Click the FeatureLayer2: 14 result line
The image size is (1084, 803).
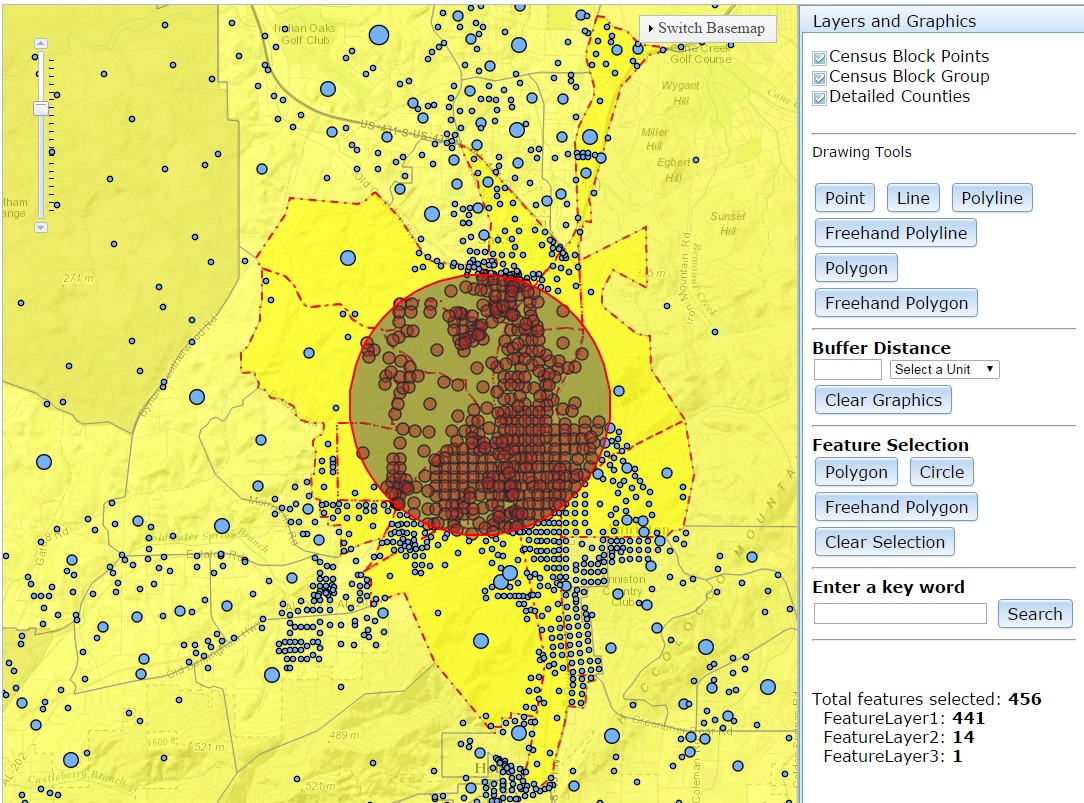(899, 737)
